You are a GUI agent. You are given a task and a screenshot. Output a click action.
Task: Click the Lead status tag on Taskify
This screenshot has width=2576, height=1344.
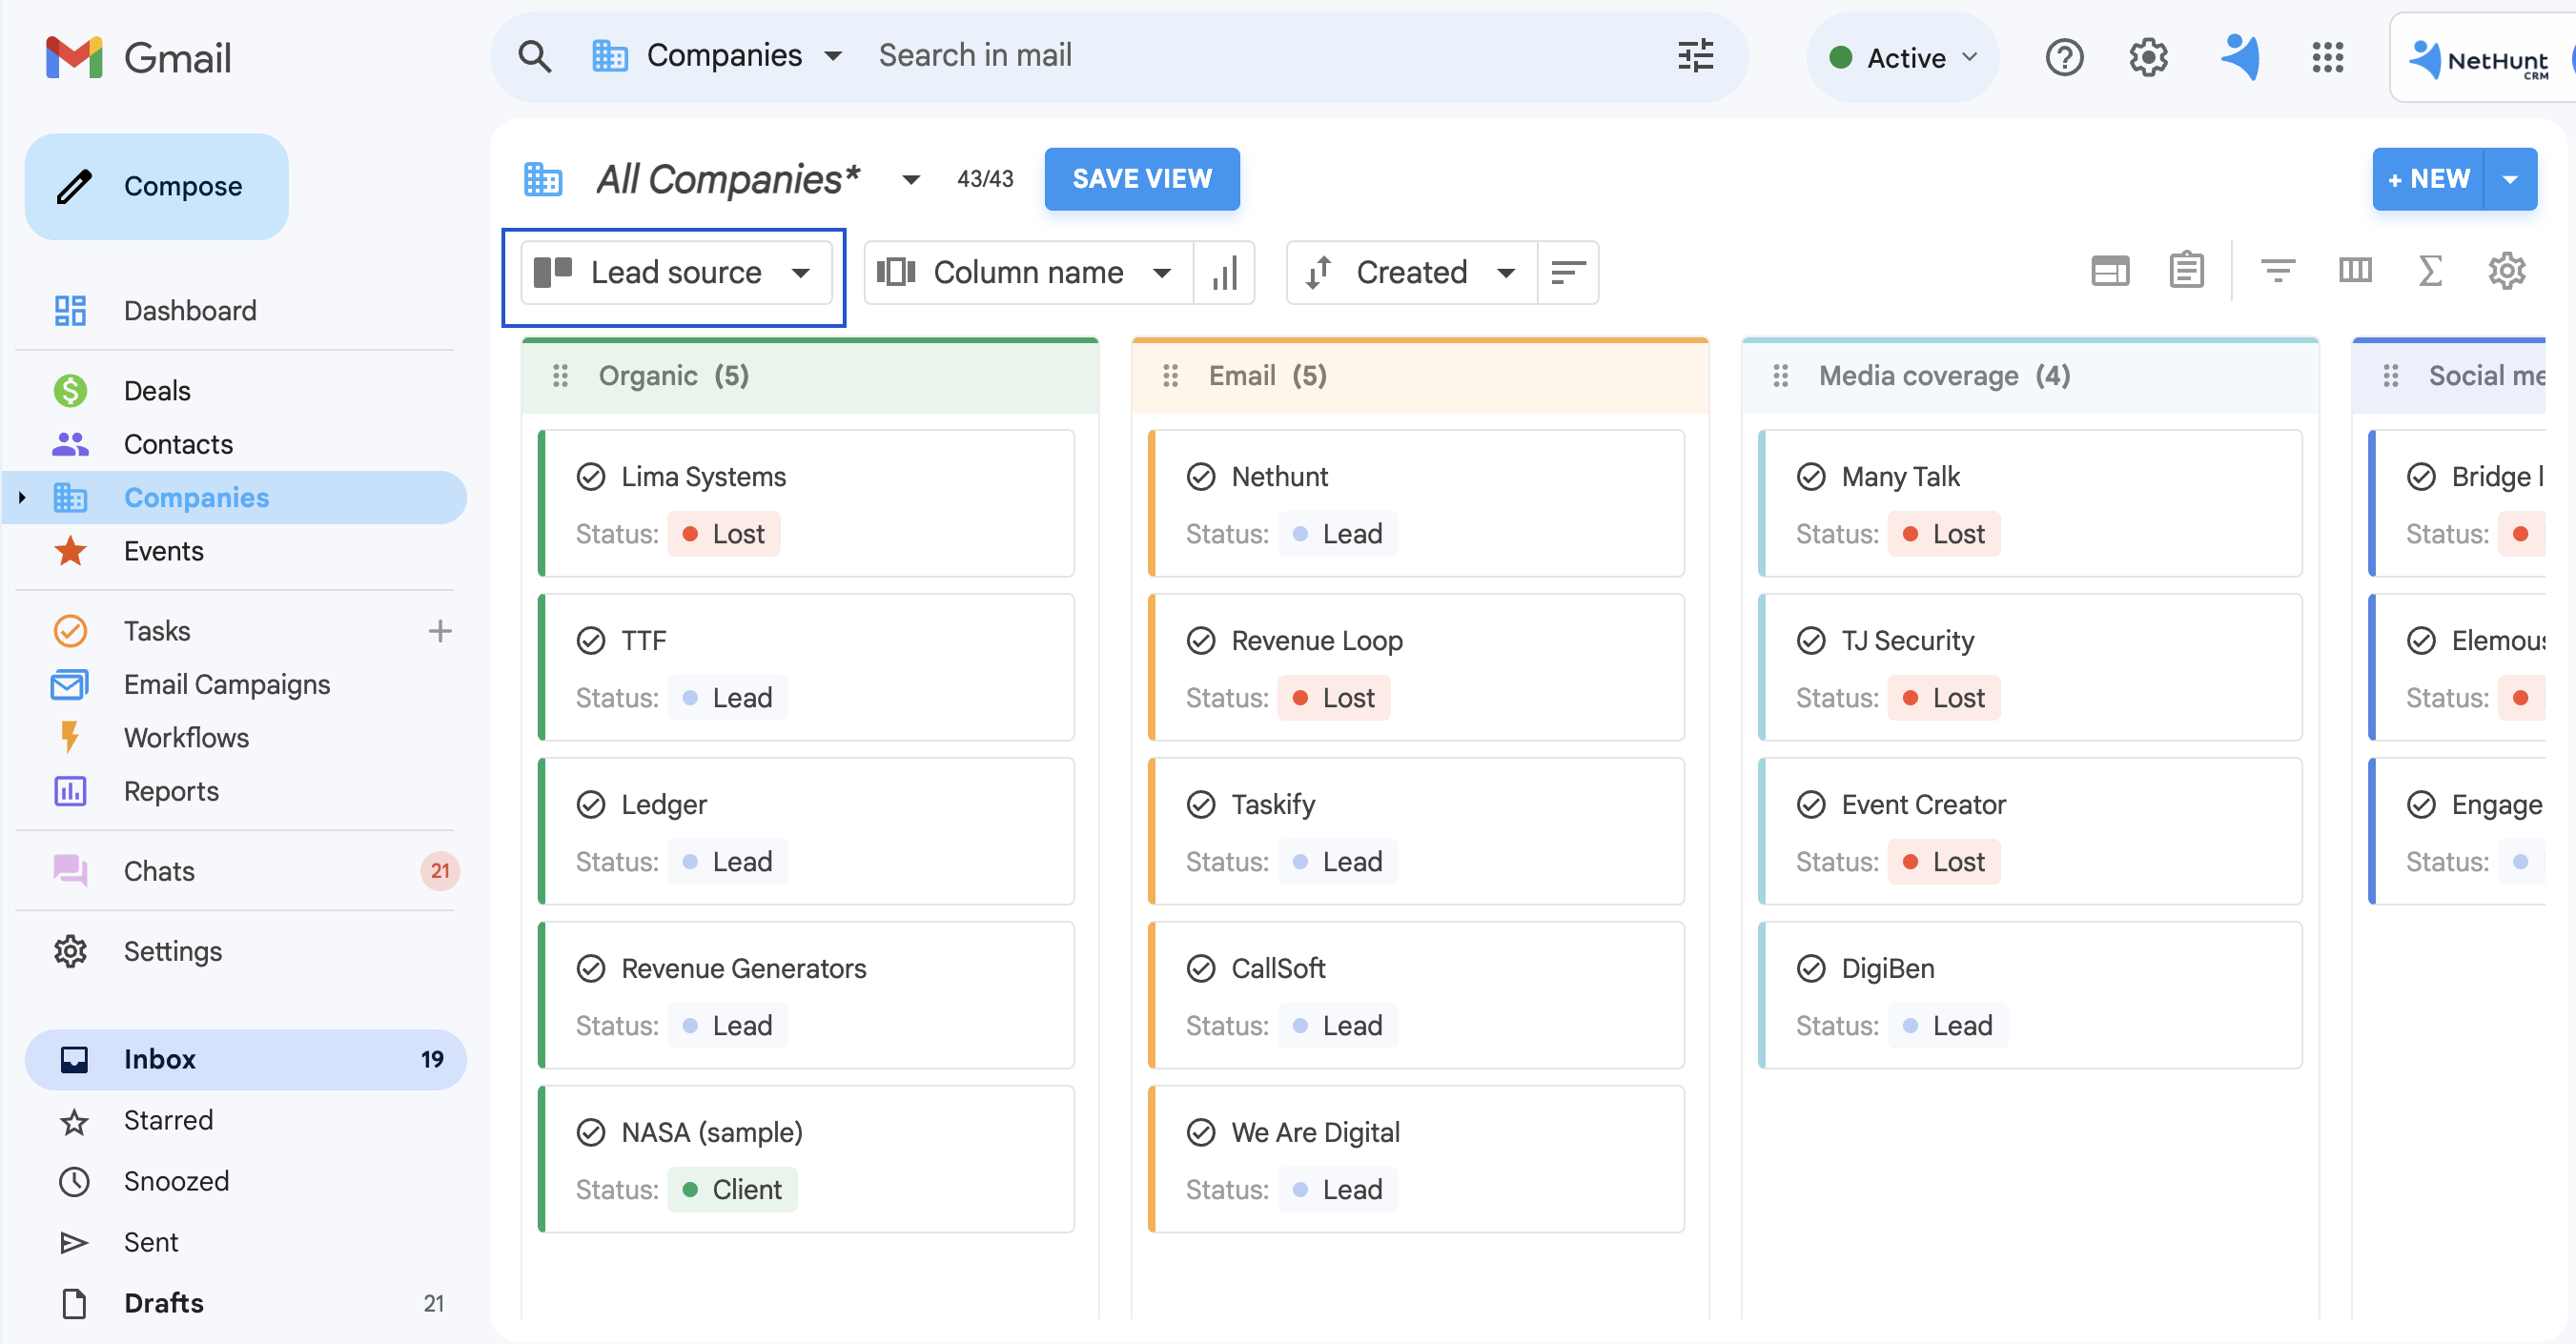click(1337, 862)
